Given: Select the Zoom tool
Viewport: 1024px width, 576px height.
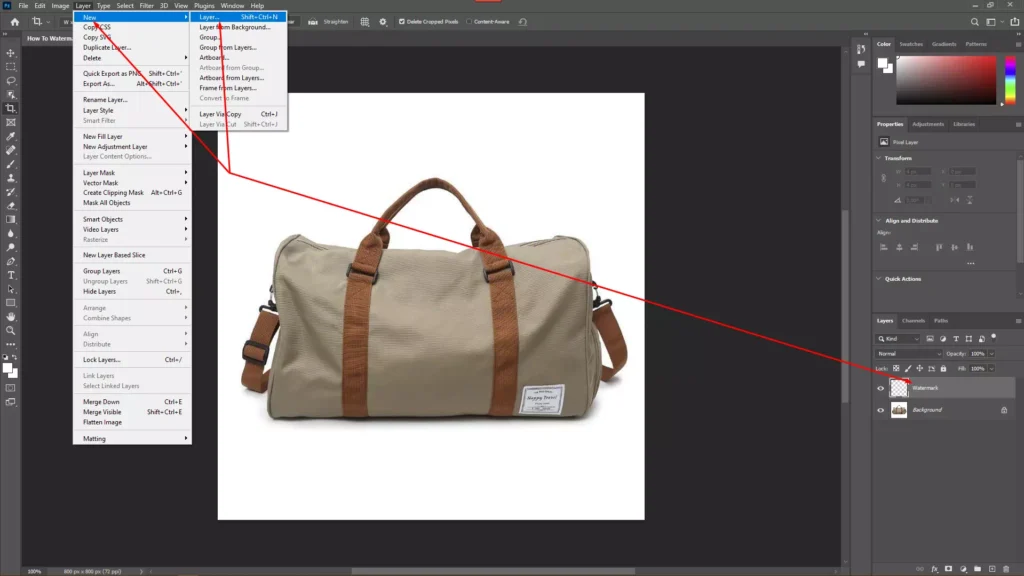Looking at the screenshot, I should click(x=10, y=330).
